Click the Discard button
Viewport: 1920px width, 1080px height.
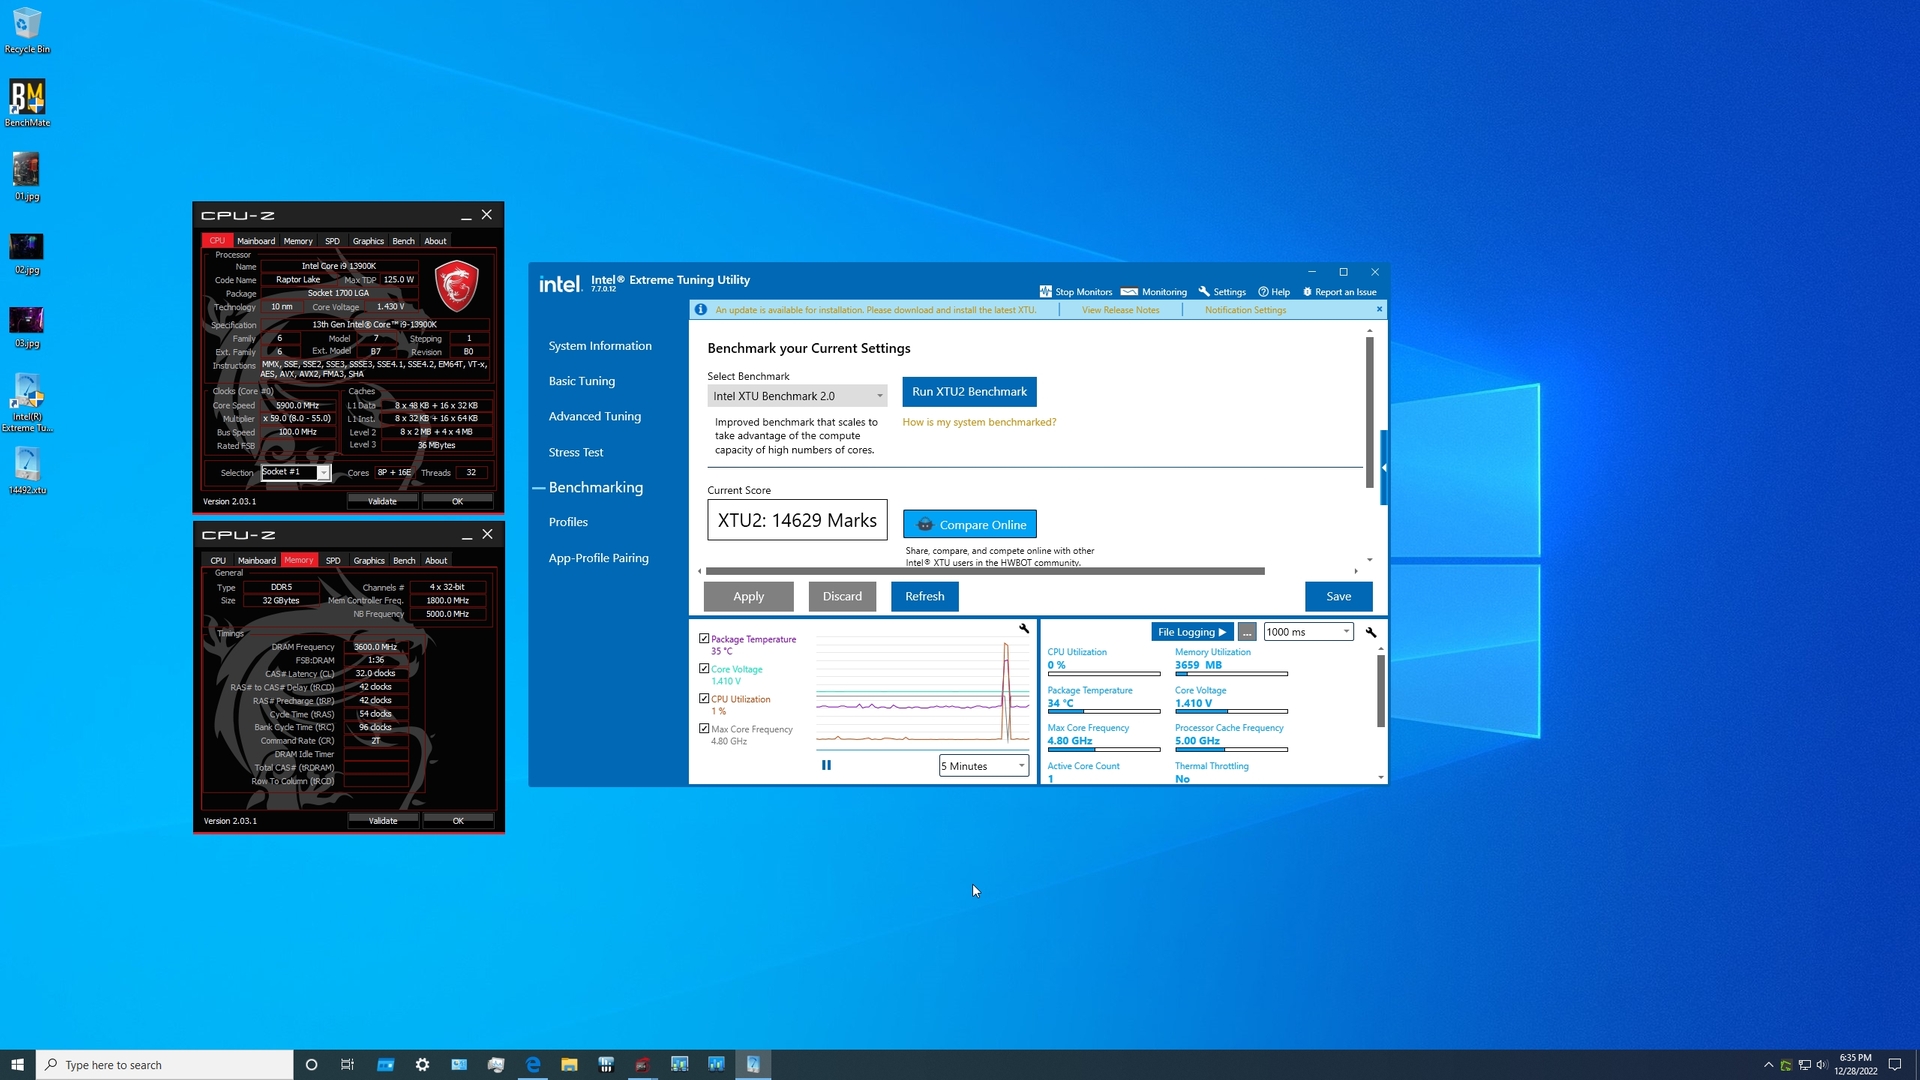[x=842, y=597]
